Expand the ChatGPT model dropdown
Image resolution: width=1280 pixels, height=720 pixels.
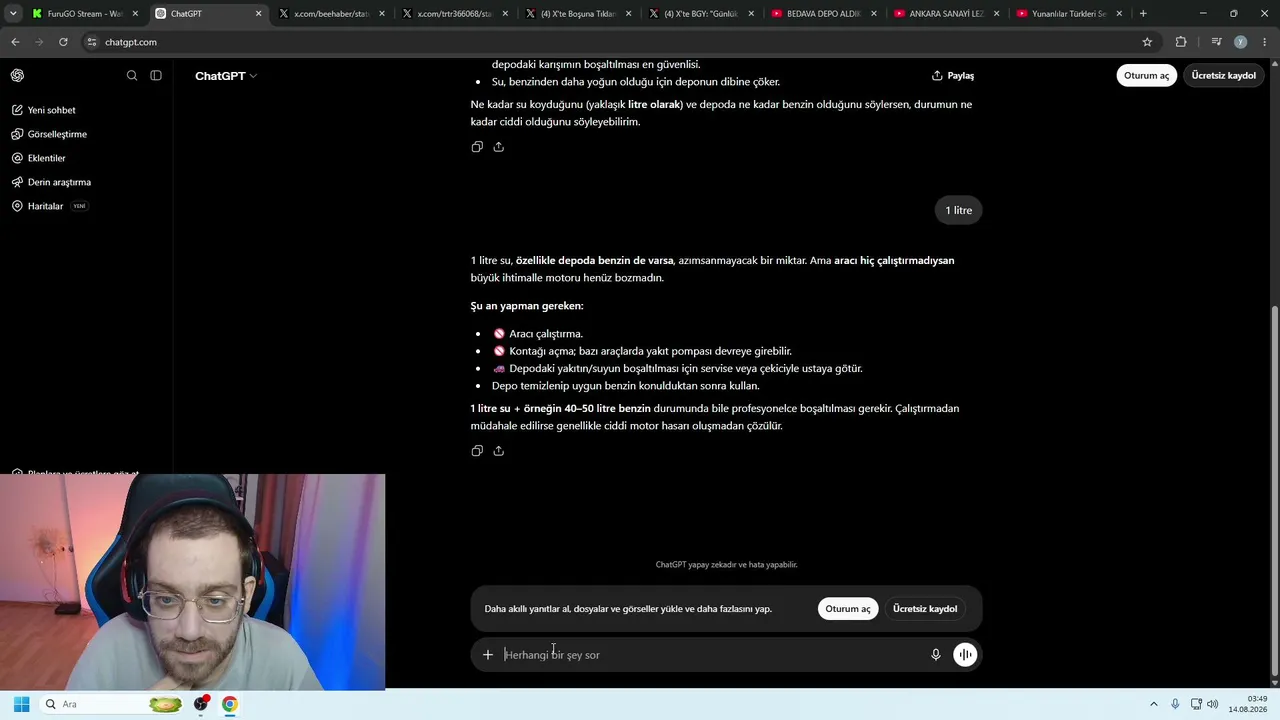(226, 76)
